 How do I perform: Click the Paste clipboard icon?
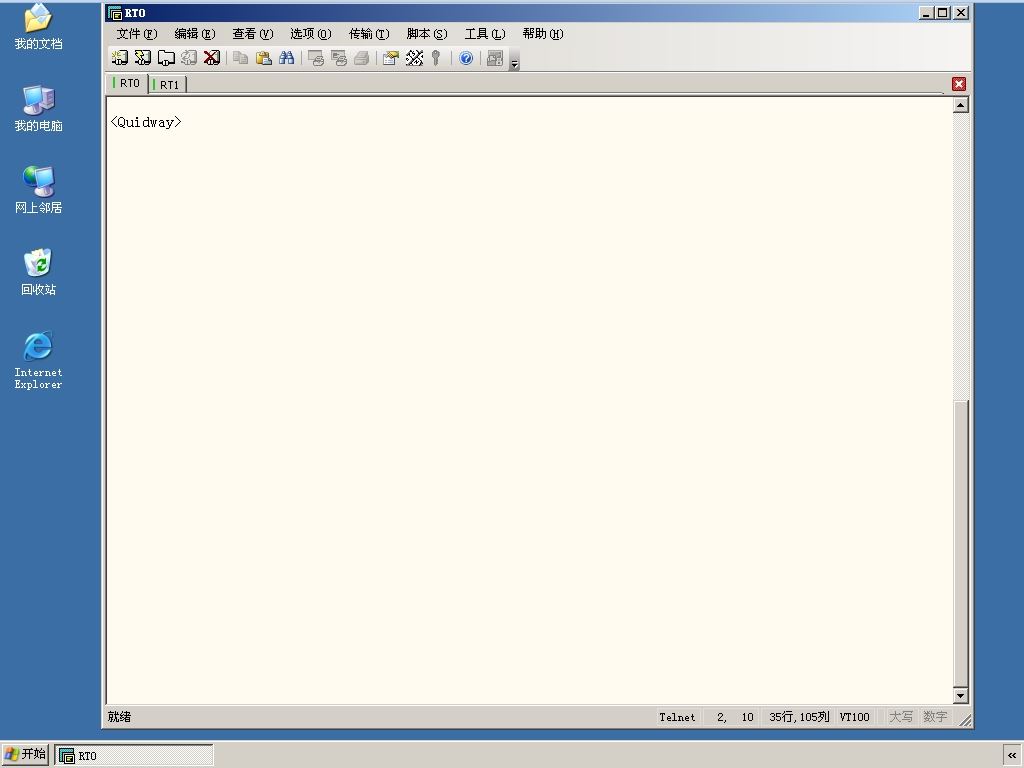[263, 58]
